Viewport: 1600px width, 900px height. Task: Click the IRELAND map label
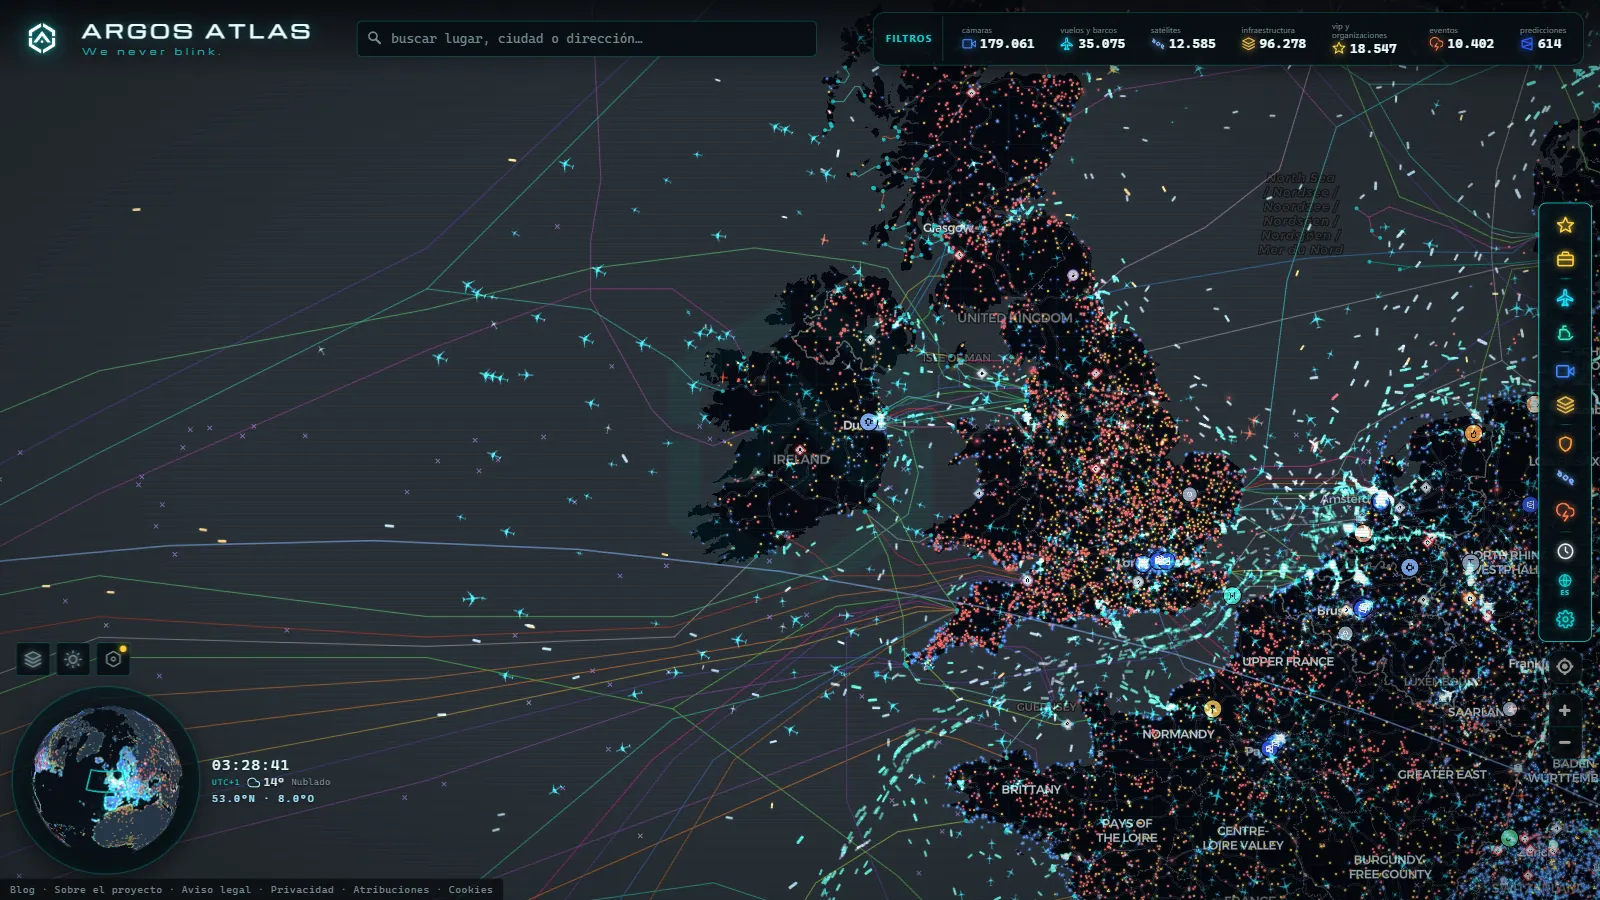point(801,459)
